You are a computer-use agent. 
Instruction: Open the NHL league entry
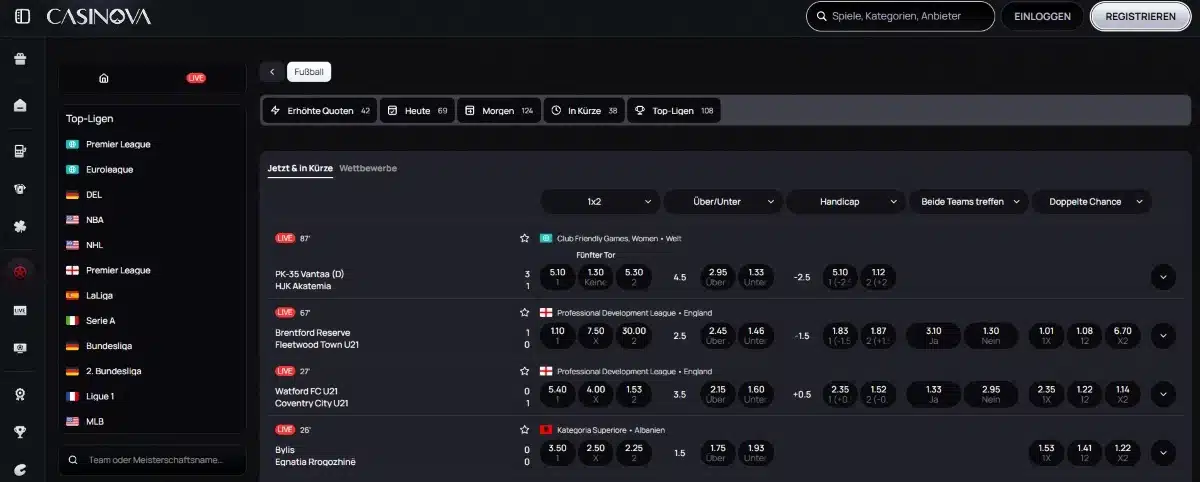tap(94, 245)
